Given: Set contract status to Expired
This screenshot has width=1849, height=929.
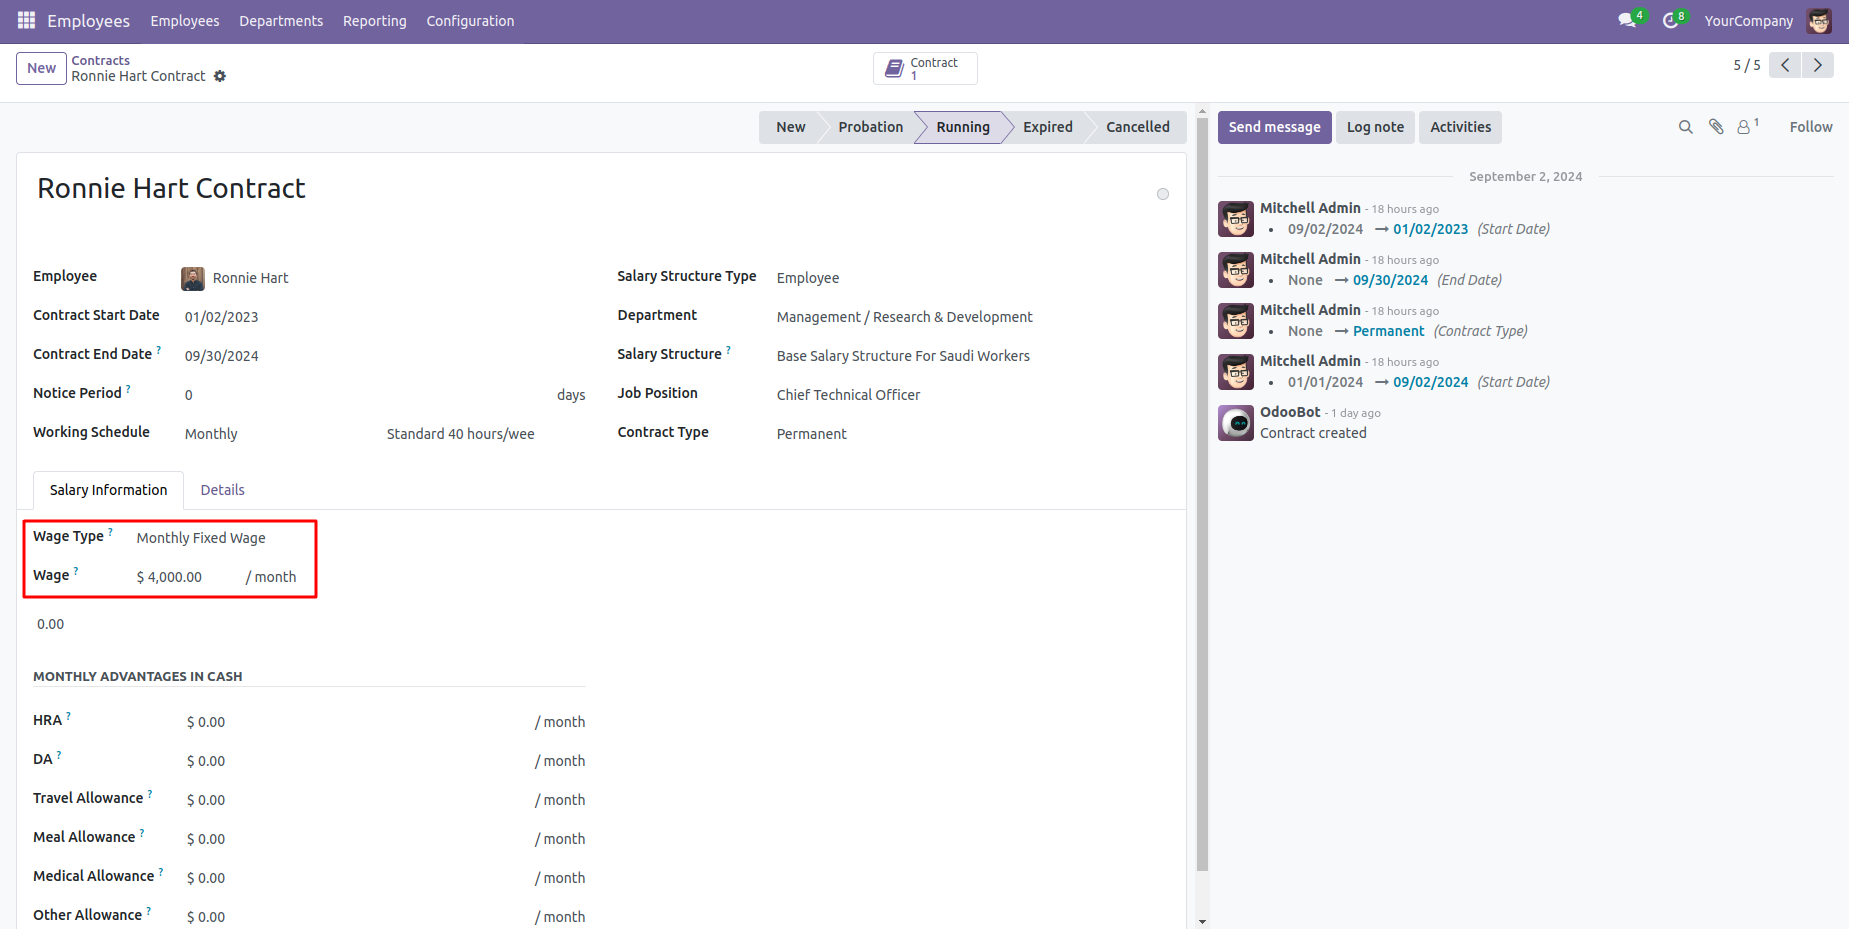Looking at the screenshot, I should tap(1047, 127).
